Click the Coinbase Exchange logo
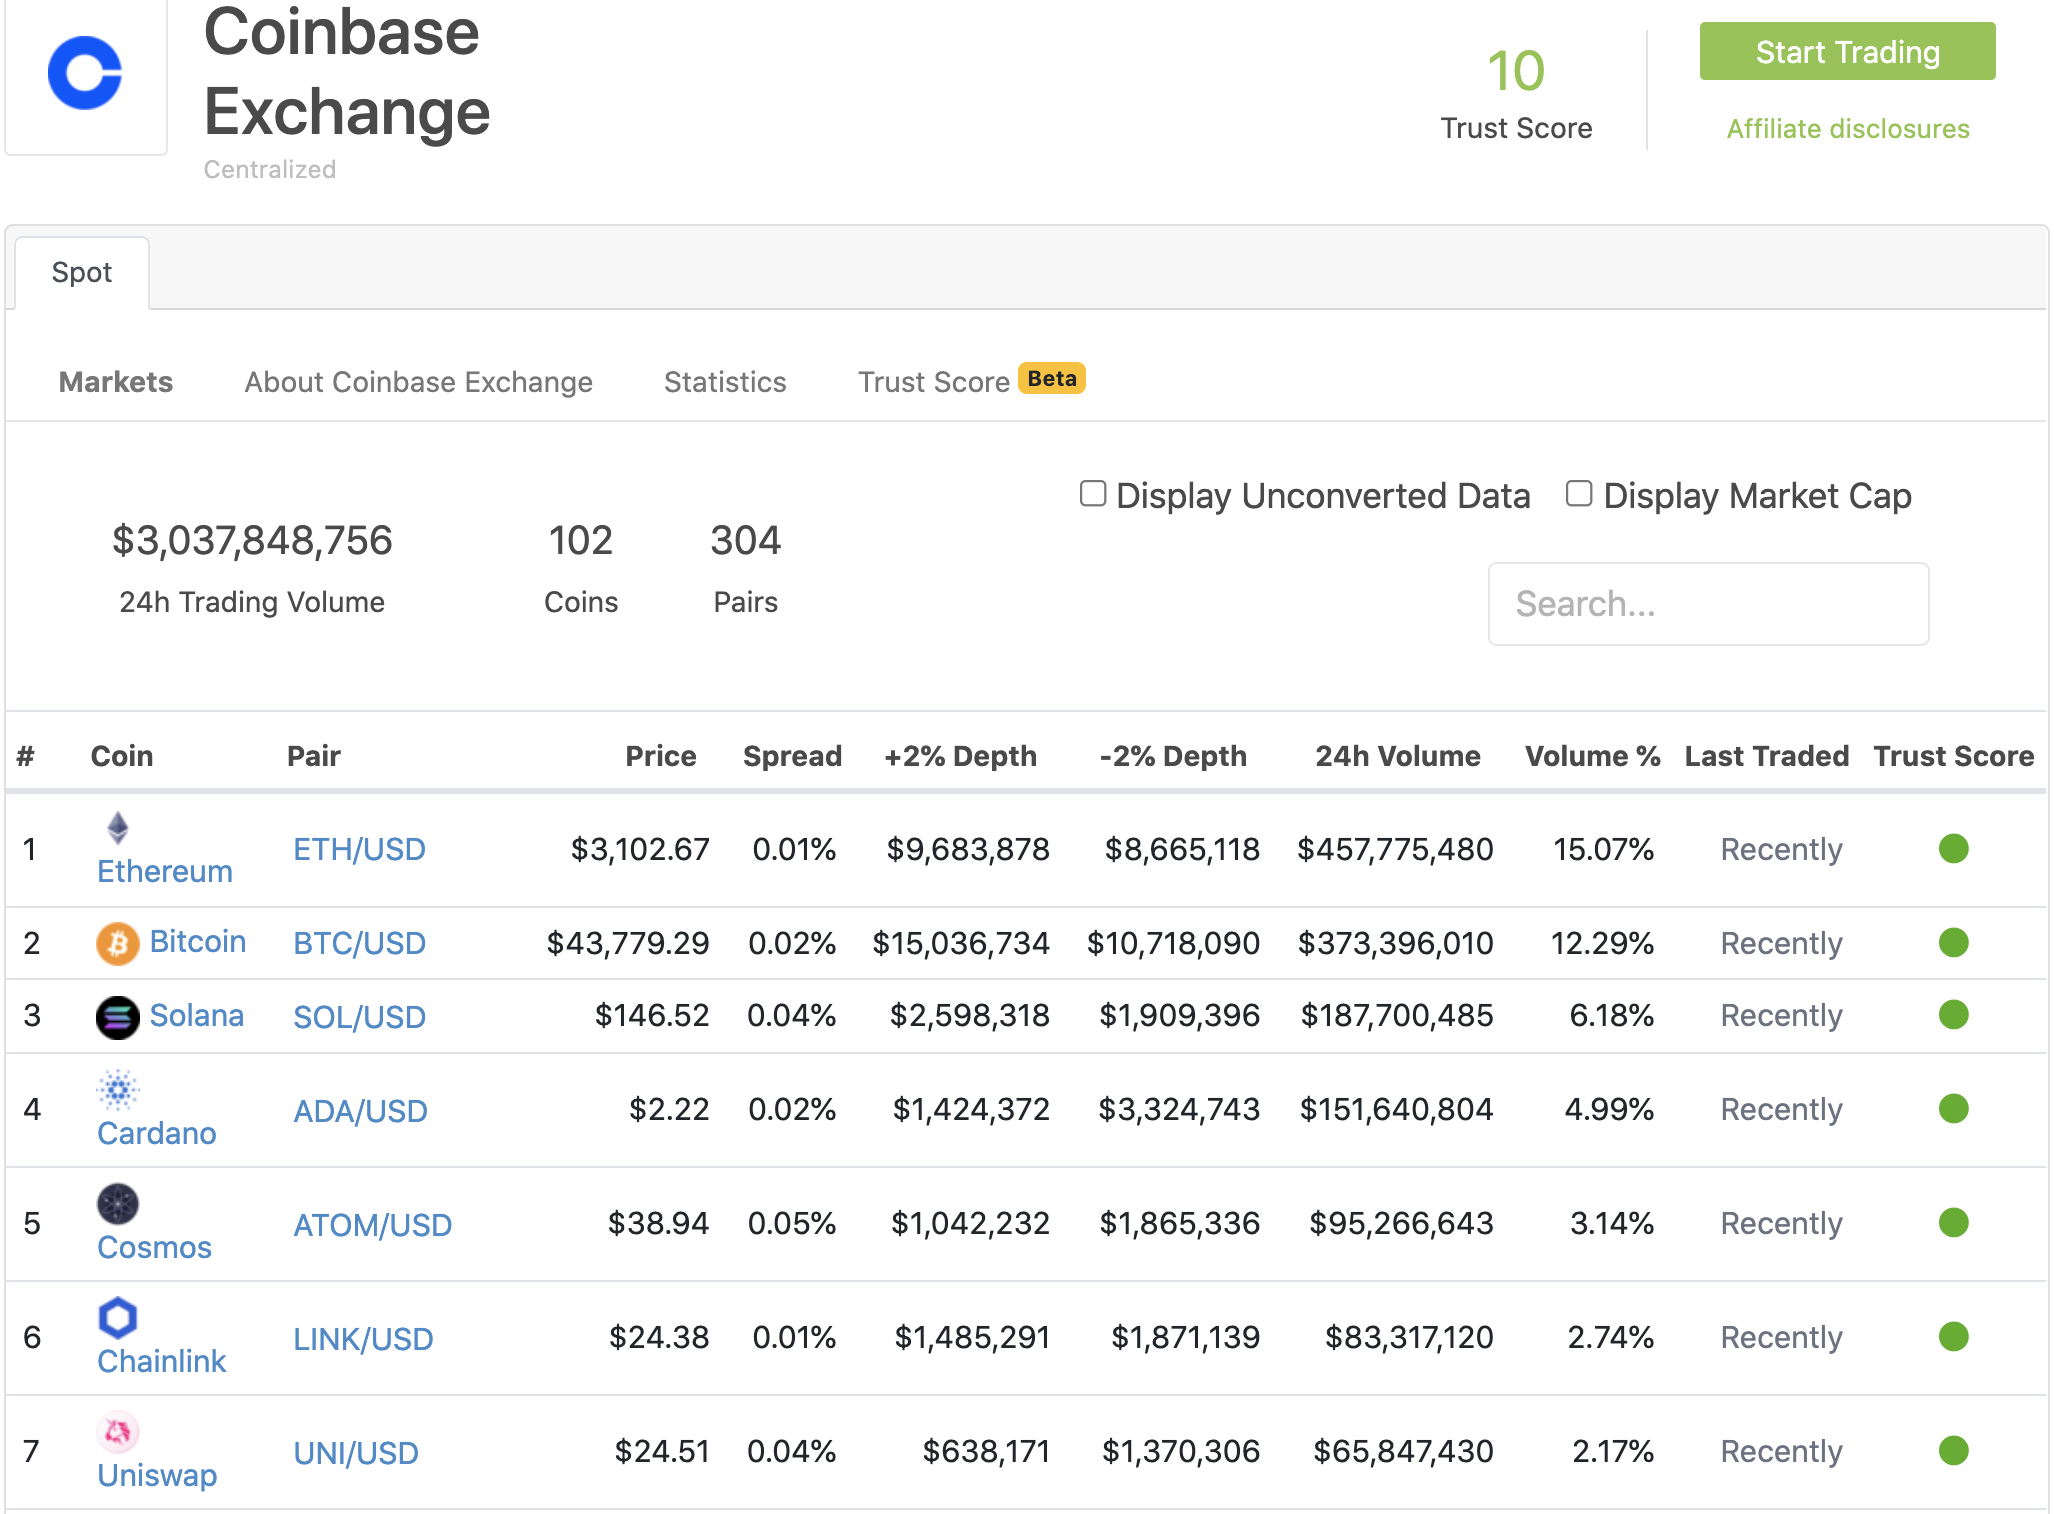Viewport: 2054px width, 1514px height. tap(85, 73)
